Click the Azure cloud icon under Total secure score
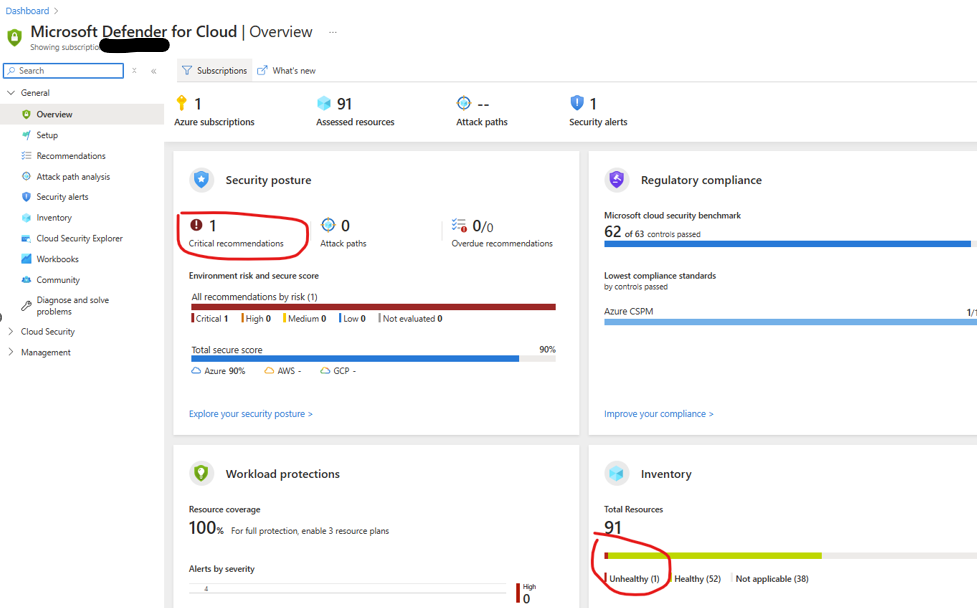The image size is (977, 608). [x=196, y=371]
